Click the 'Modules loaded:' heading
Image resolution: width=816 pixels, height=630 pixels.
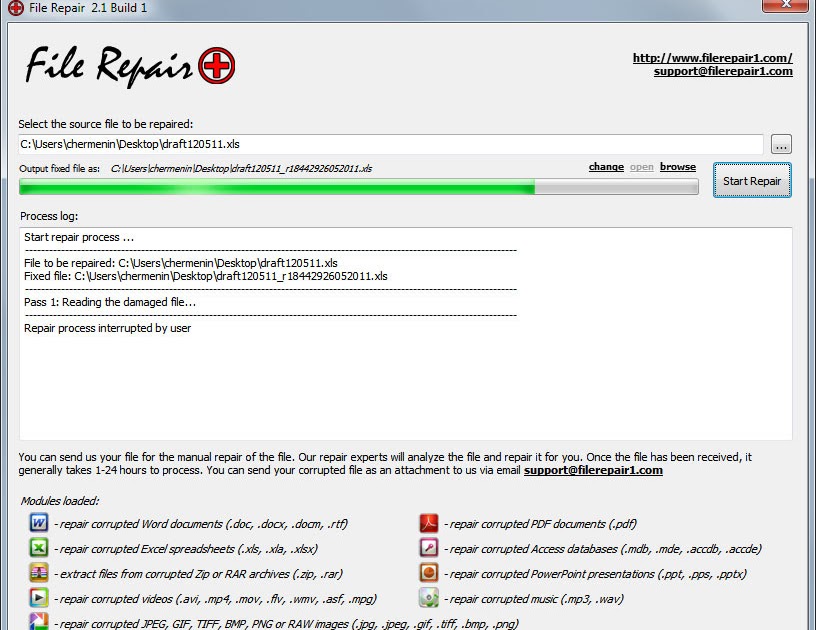pyautogui.click(x=60, y=501)
